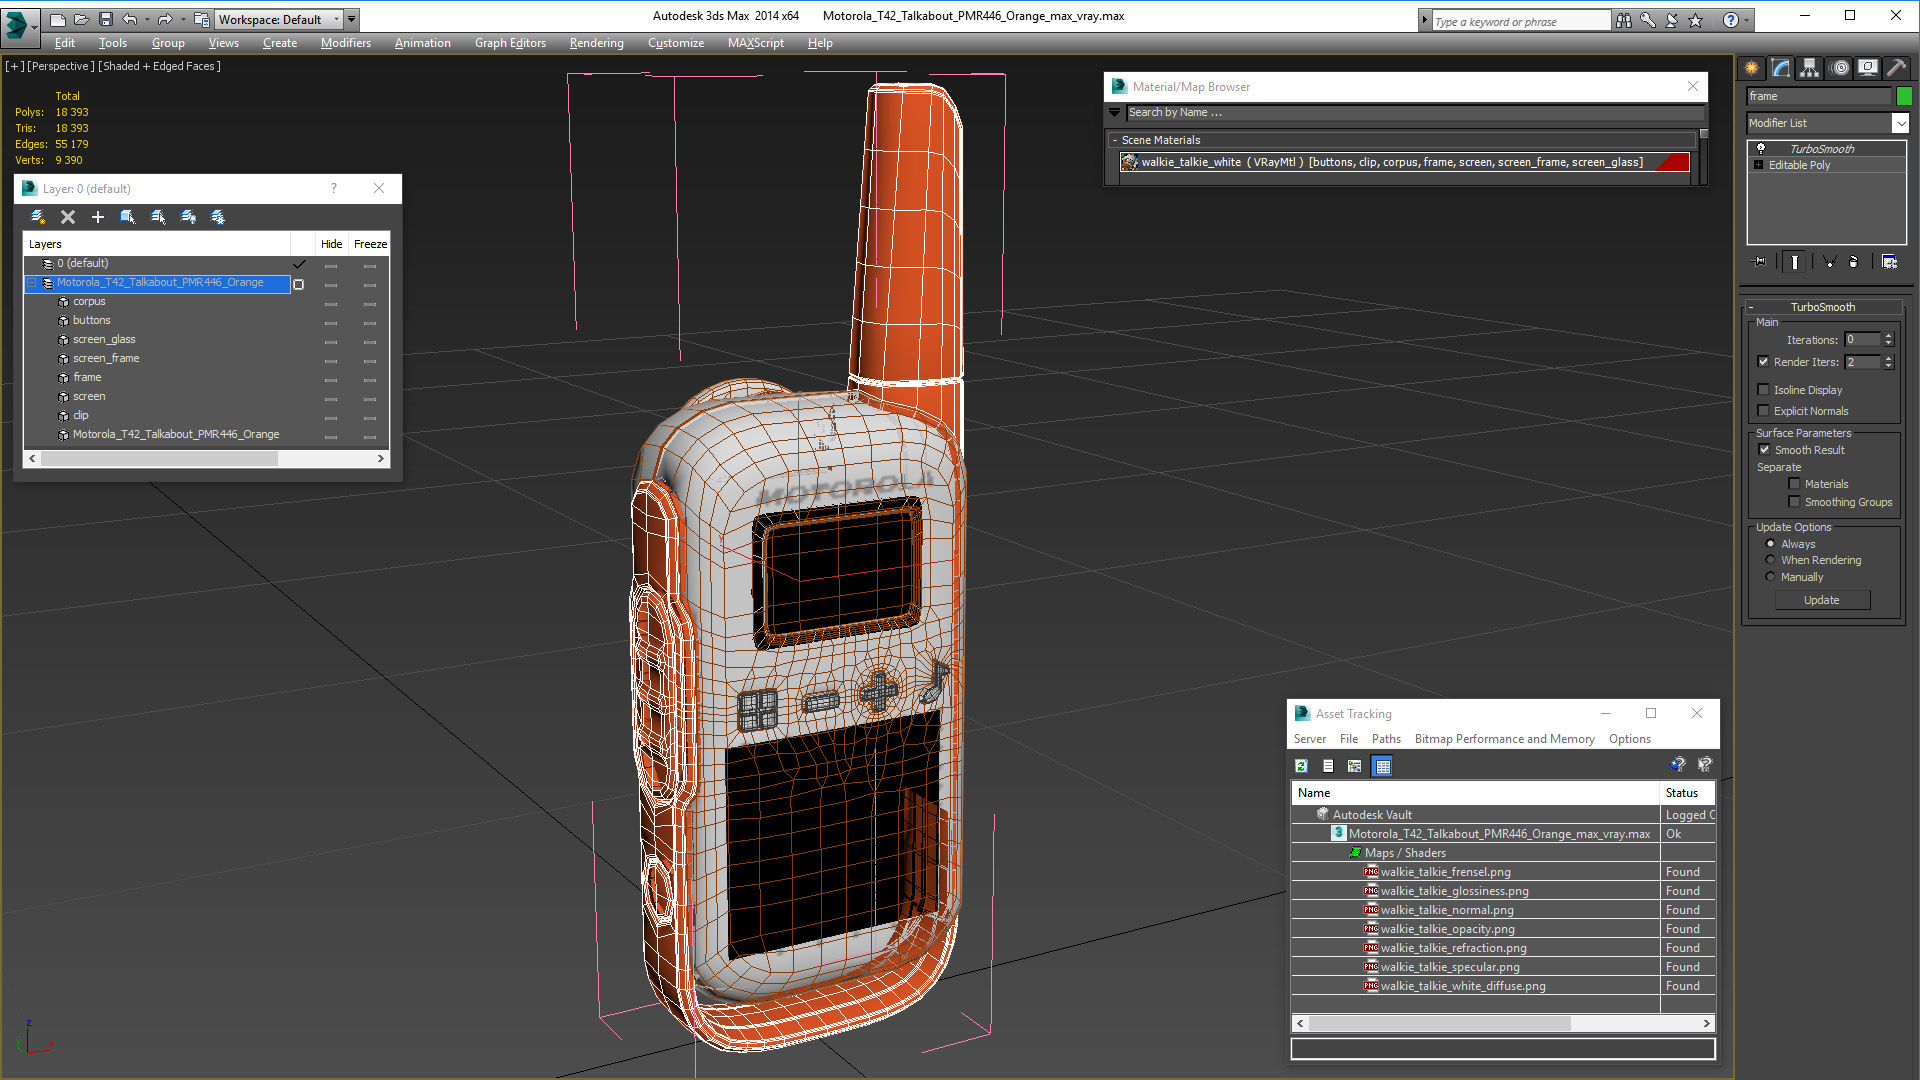Select When Rendering update option
The width and height of the screenshot is (1920, 1080).
(x=1770, y=560)
